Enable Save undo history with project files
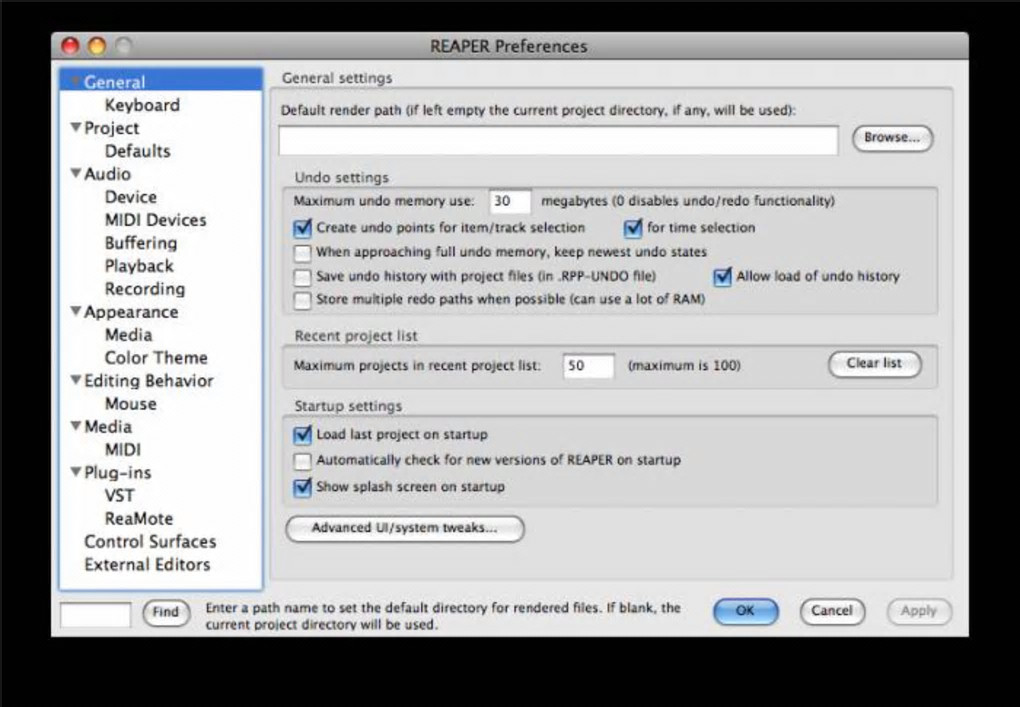 click(302, 277)
